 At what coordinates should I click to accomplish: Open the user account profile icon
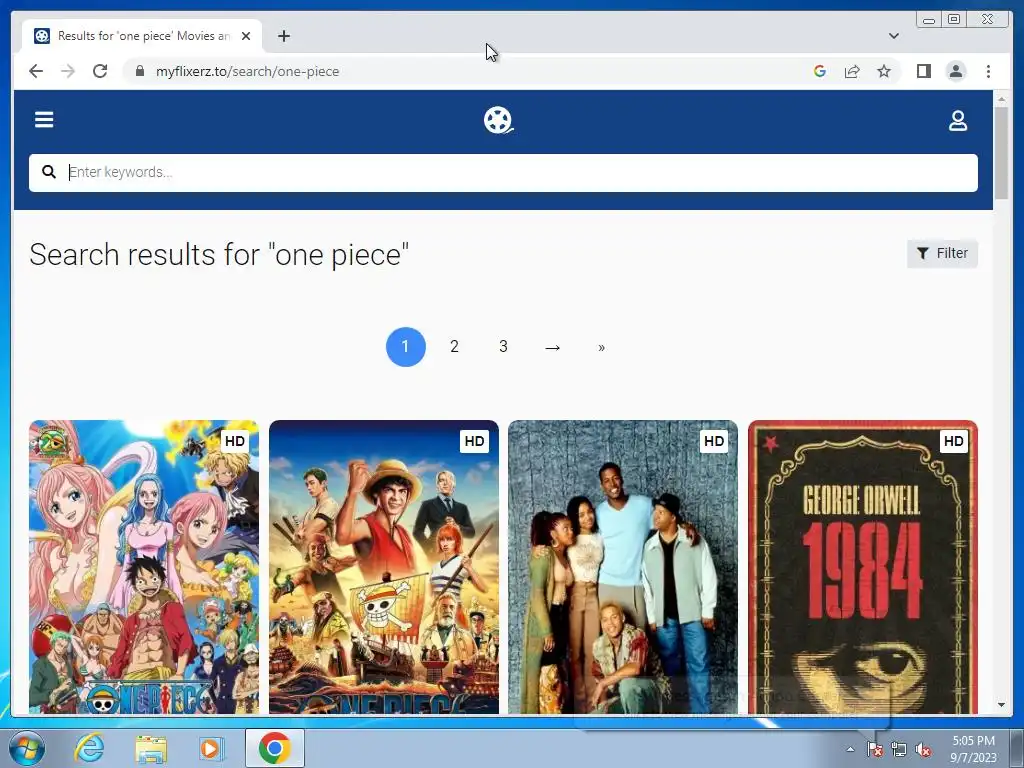tap(957, 121)
